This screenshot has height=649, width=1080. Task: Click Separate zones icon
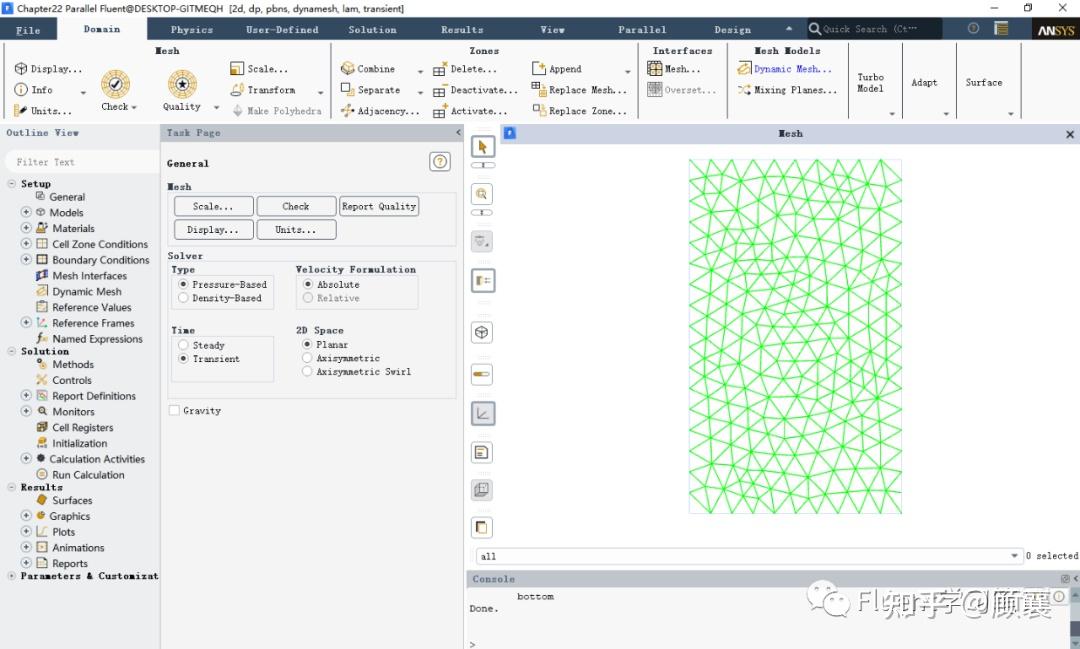click(348, 90)
